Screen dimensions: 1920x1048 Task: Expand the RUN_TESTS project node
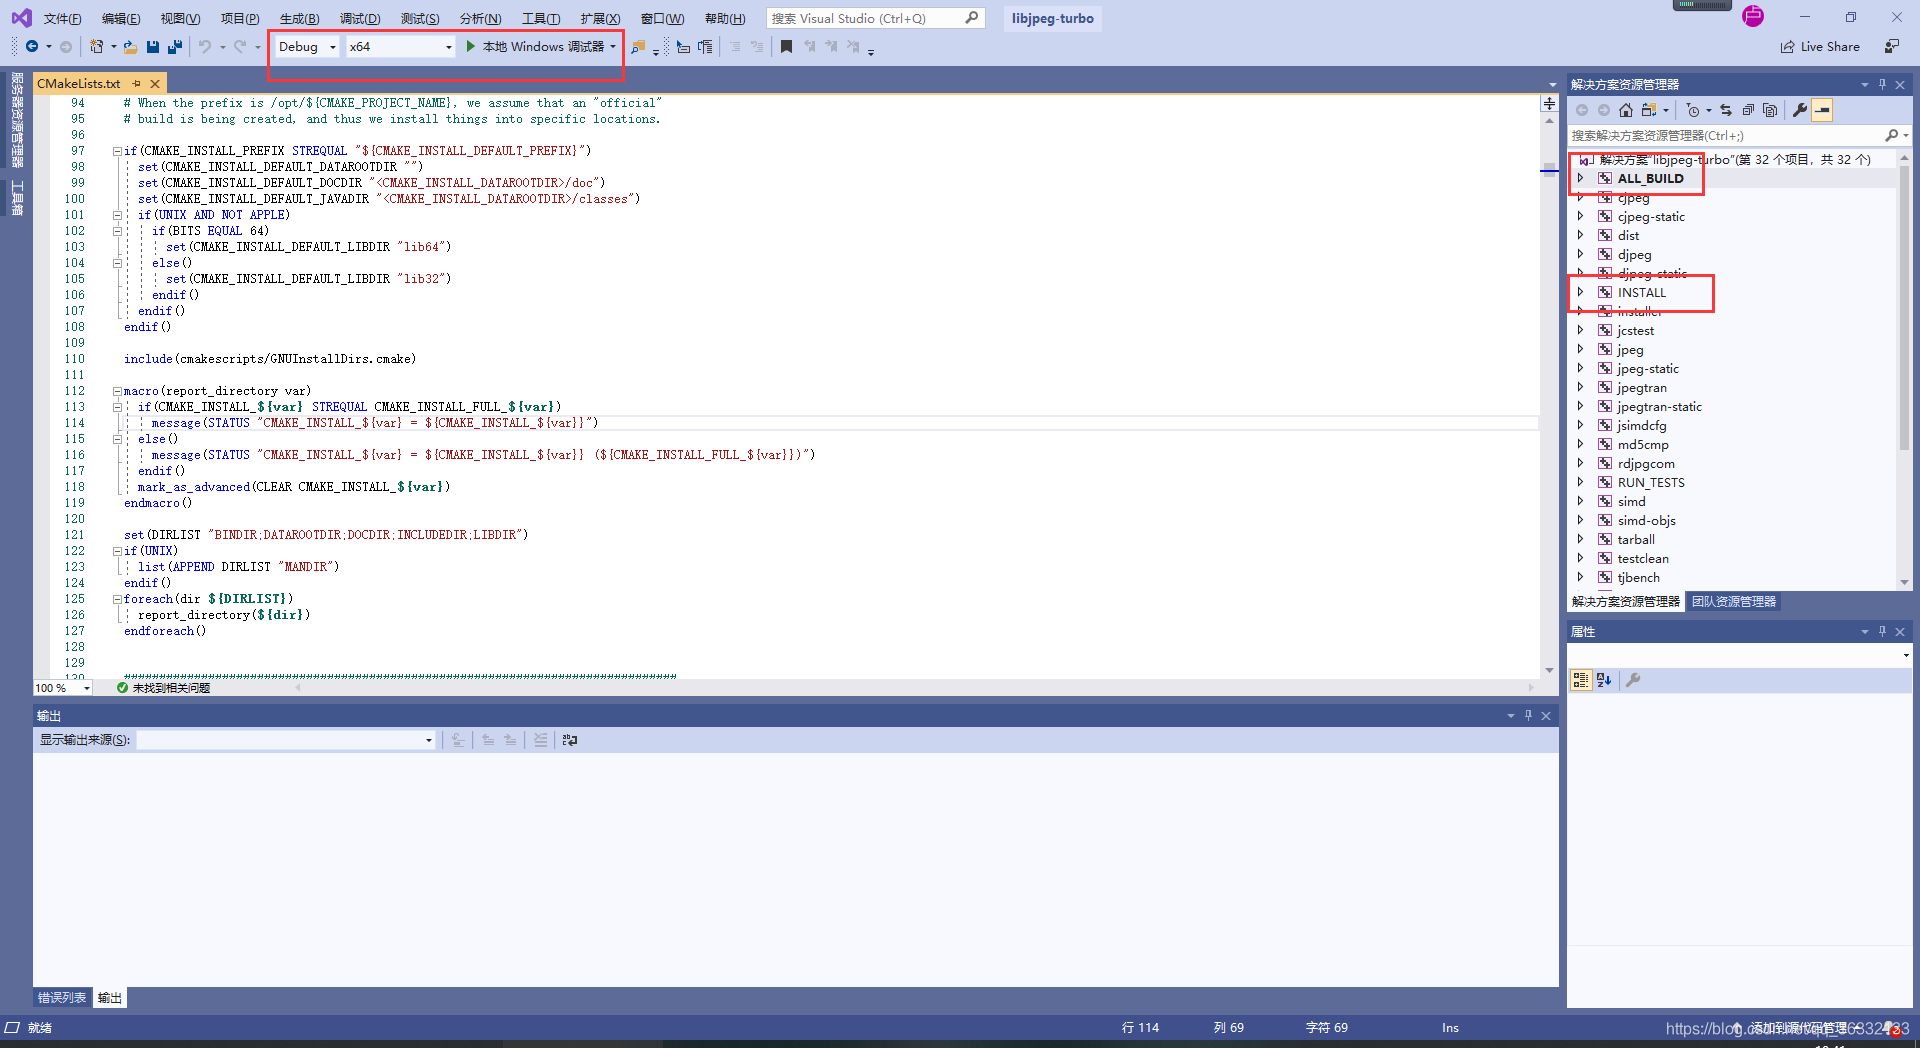pos(1580,482)
